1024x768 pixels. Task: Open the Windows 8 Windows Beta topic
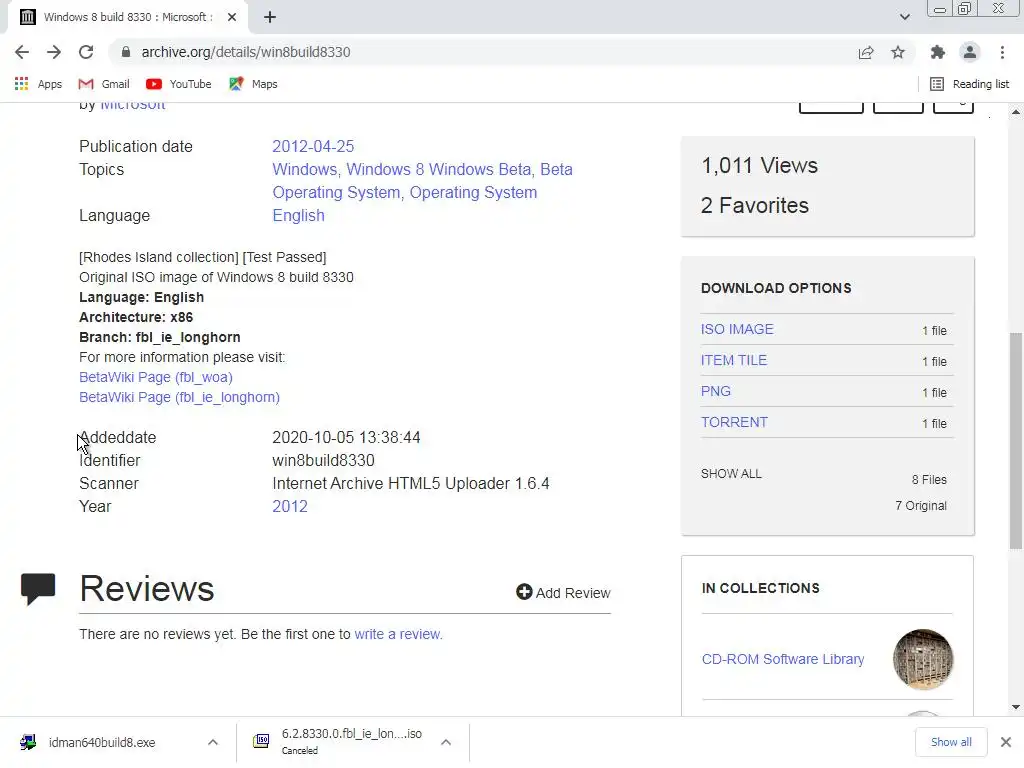(438, 169)
